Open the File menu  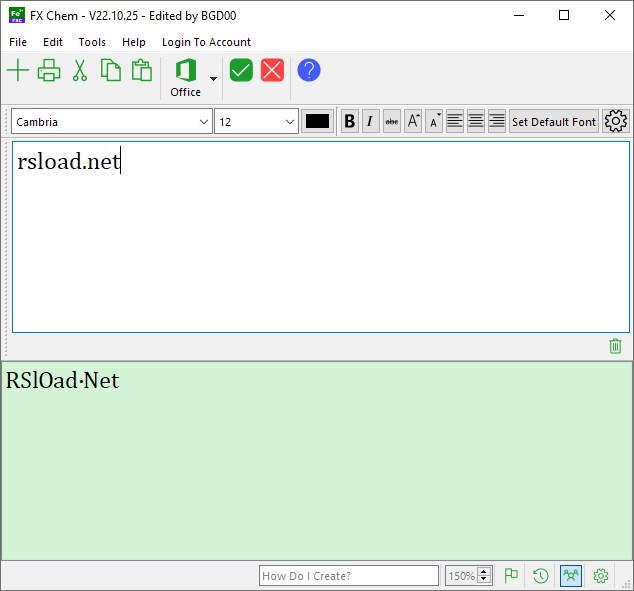[18, 42]
